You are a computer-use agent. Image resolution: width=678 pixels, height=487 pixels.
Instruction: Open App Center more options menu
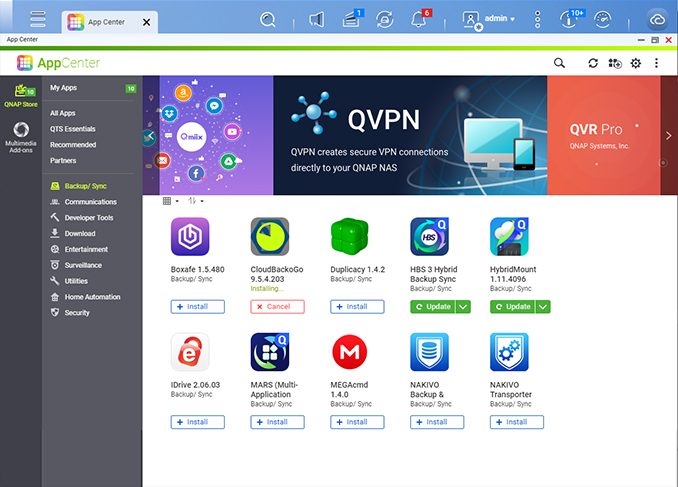[656, 63]
